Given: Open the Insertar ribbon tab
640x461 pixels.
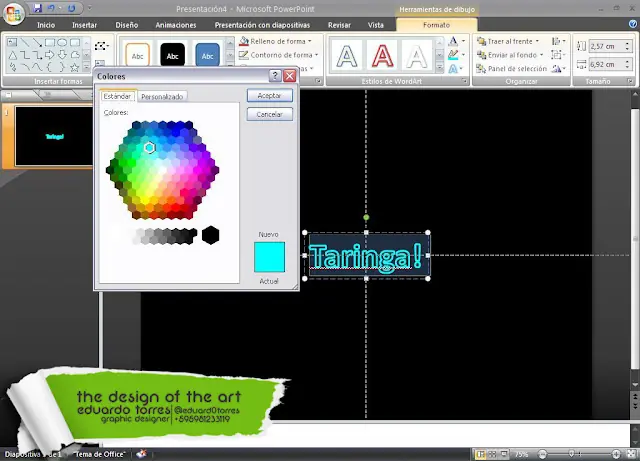Looking at the screenshot, I should [x=84, y=25].
